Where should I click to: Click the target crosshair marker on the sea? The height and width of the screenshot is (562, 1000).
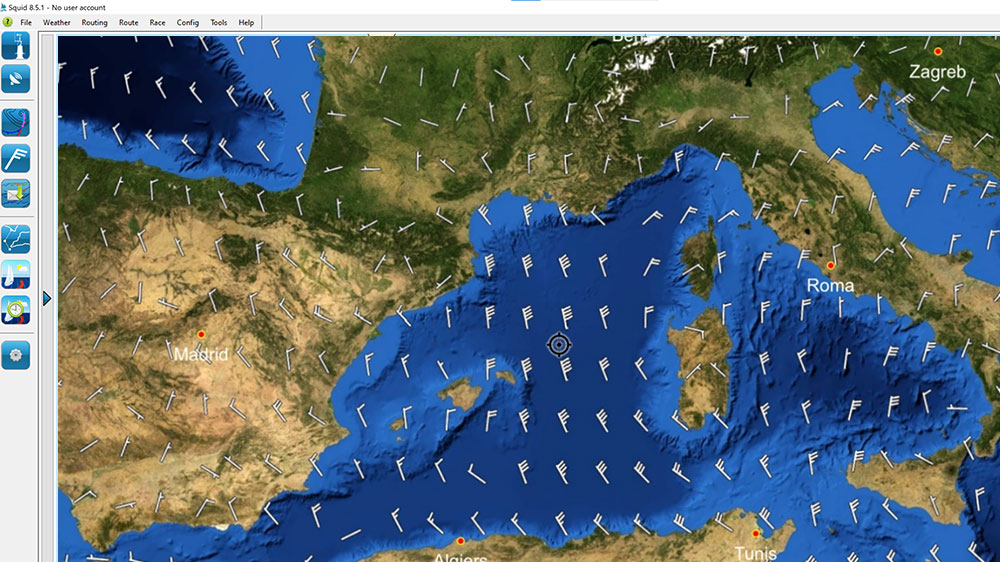(x=559, y=345)
